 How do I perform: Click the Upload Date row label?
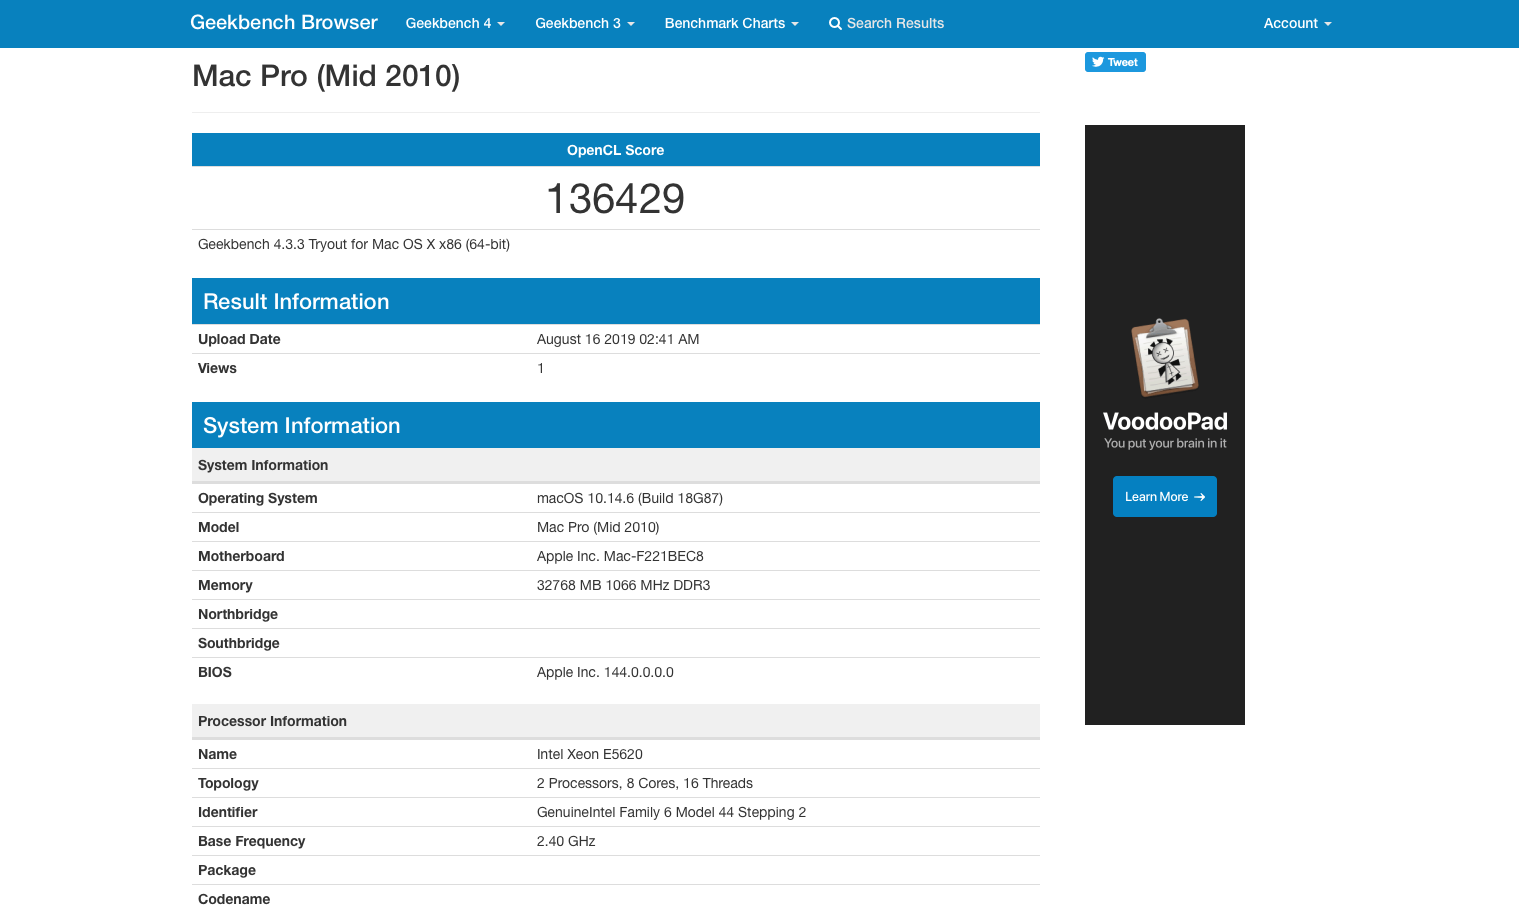coord(239,339)
